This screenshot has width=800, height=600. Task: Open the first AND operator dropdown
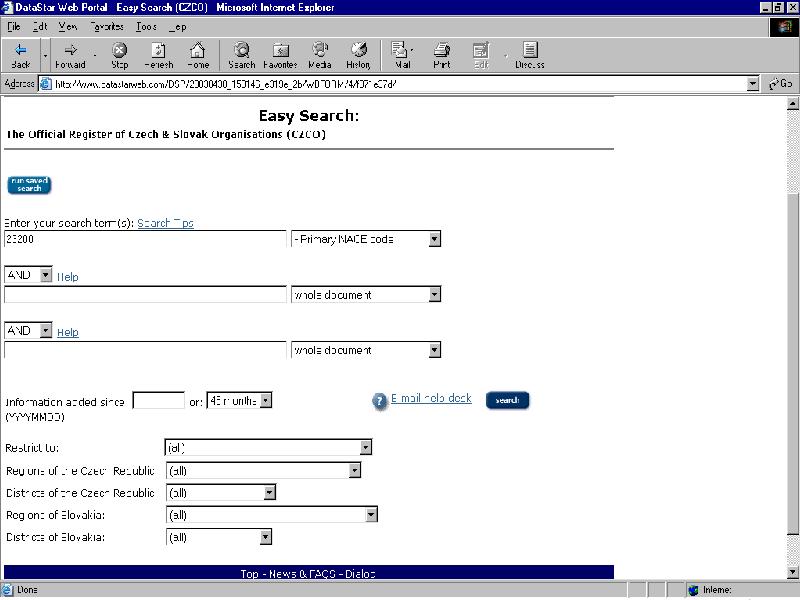click(x=45, y=275)
